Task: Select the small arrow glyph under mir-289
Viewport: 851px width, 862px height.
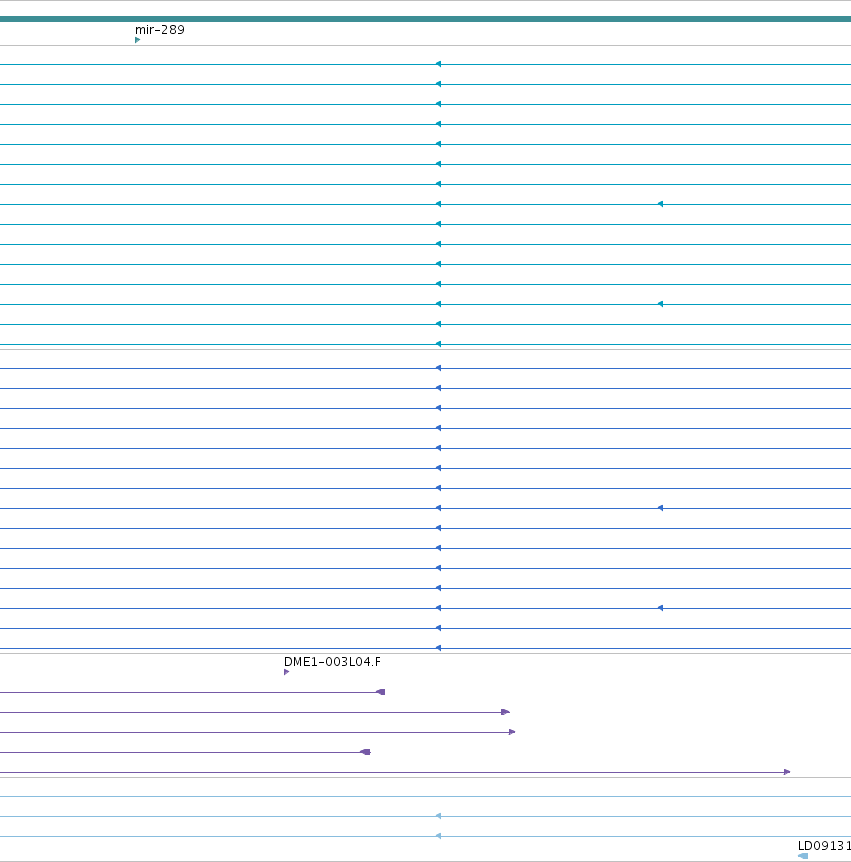Action: [137, 40]
